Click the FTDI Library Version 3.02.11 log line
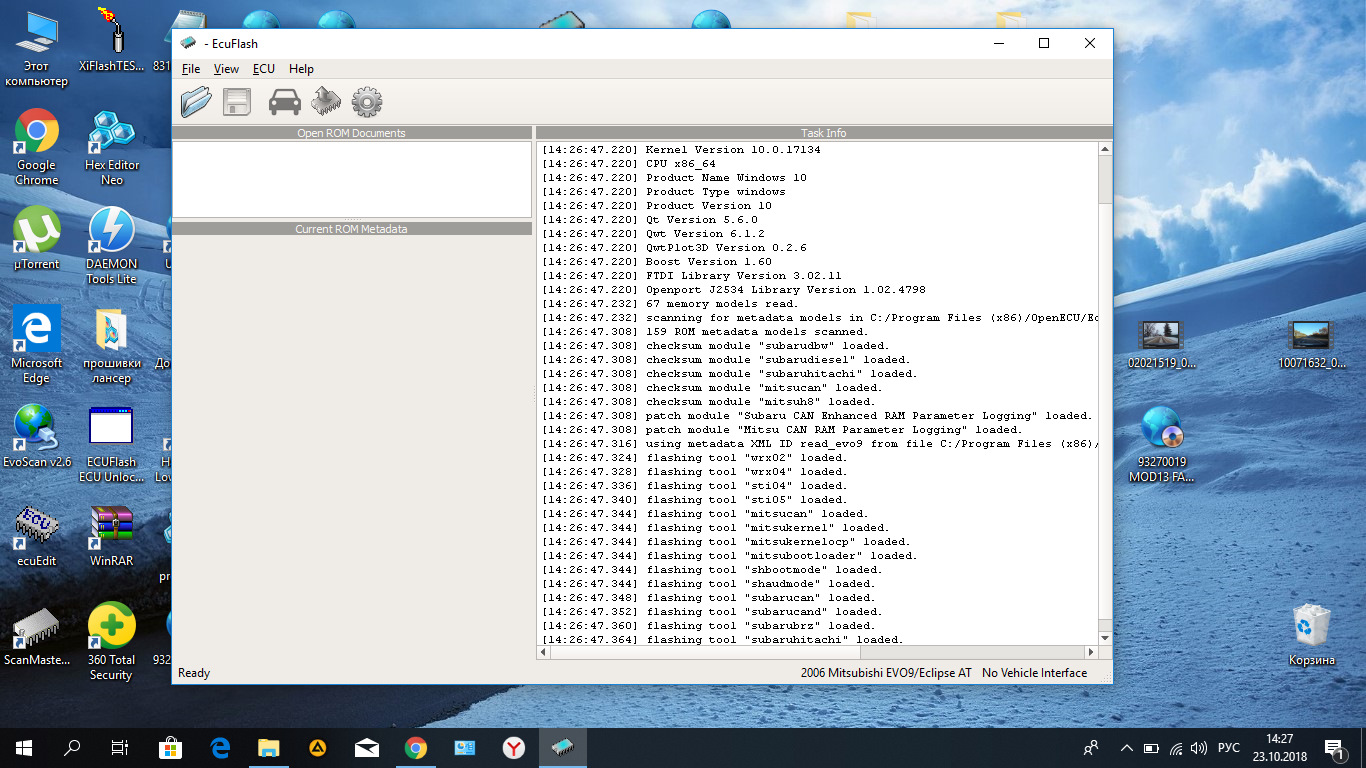 coord(692,276)
